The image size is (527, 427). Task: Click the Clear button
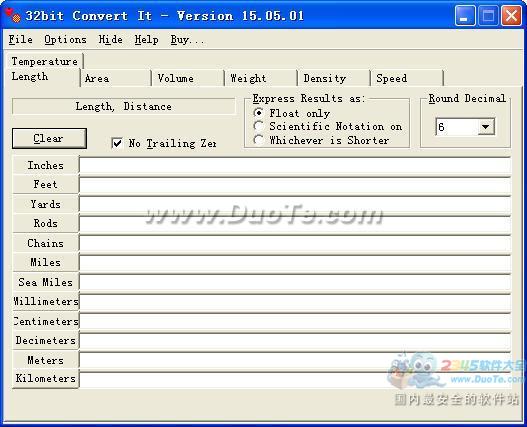[x=49, y=138]
